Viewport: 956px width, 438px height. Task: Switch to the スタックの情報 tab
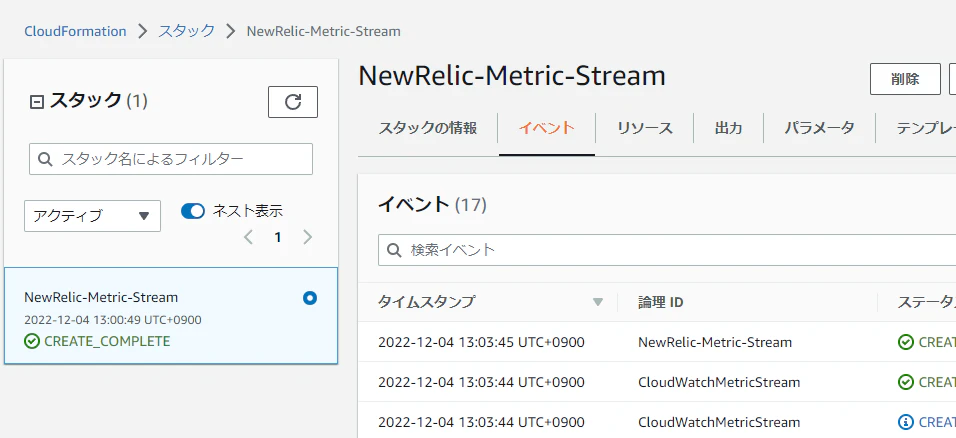click(x=428, y=128)
